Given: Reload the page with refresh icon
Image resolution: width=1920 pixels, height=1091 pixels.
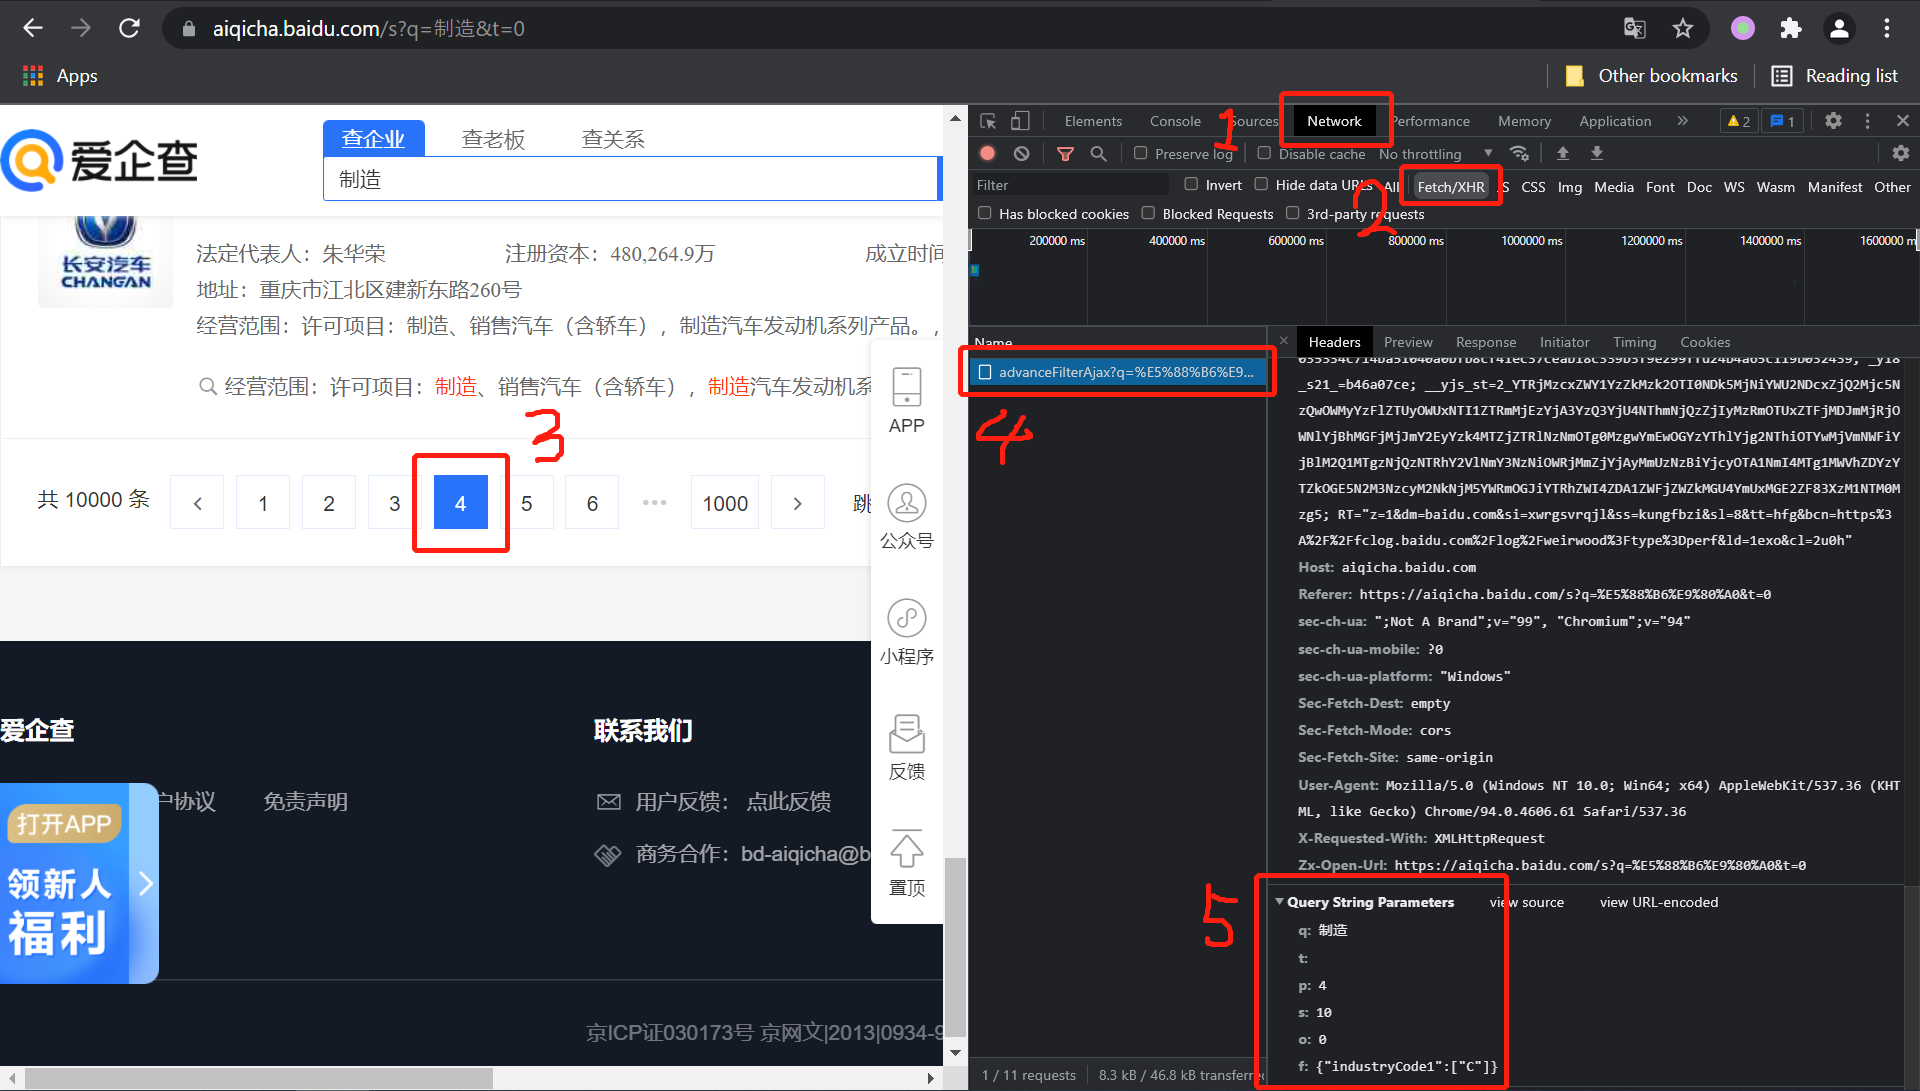Looking at the screenshot, I should click(129, 28).
